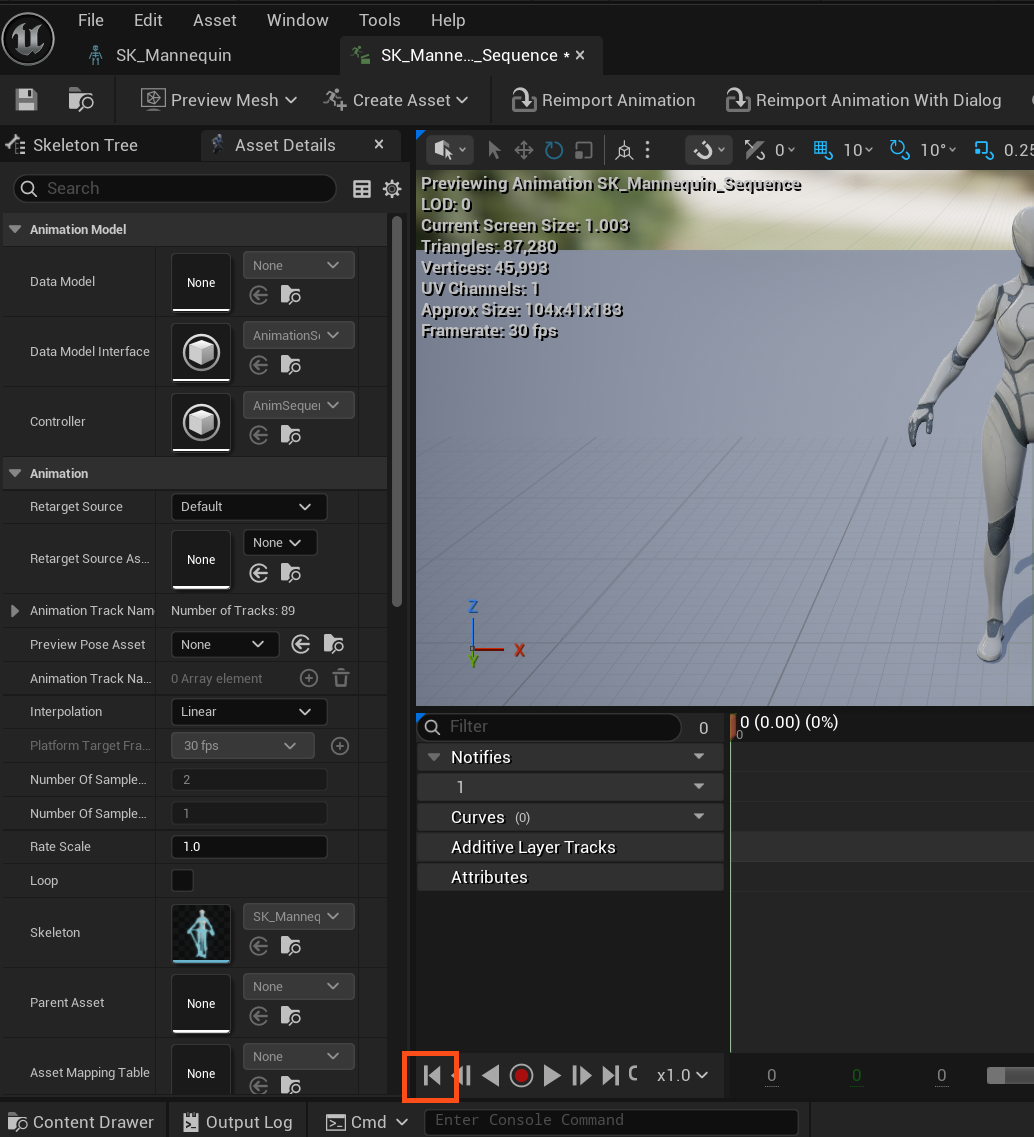Open the snapping magnet dropdown

708,150
